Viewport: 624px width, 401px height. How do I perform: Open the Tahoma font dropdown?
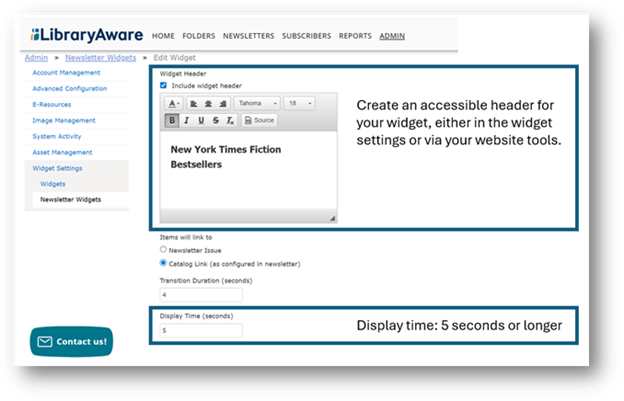pyautogui.click(x=257, y=103)
